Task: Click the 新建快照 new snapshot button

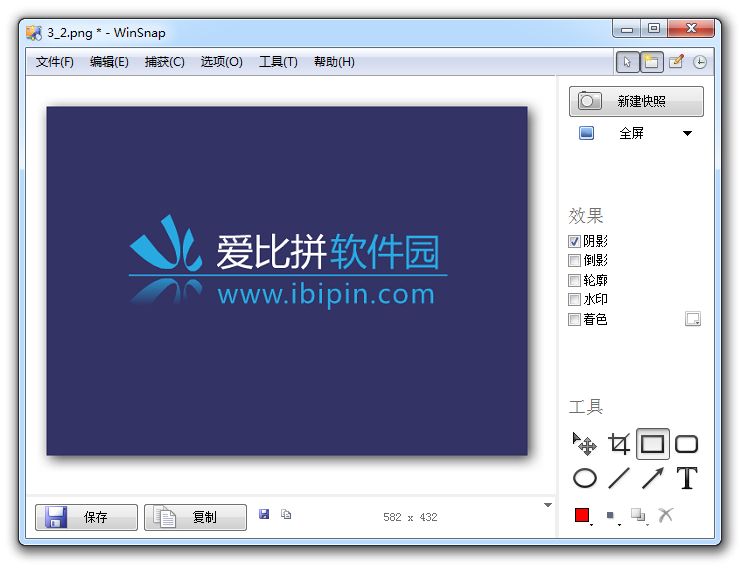Action: click(x=636, y=101)
